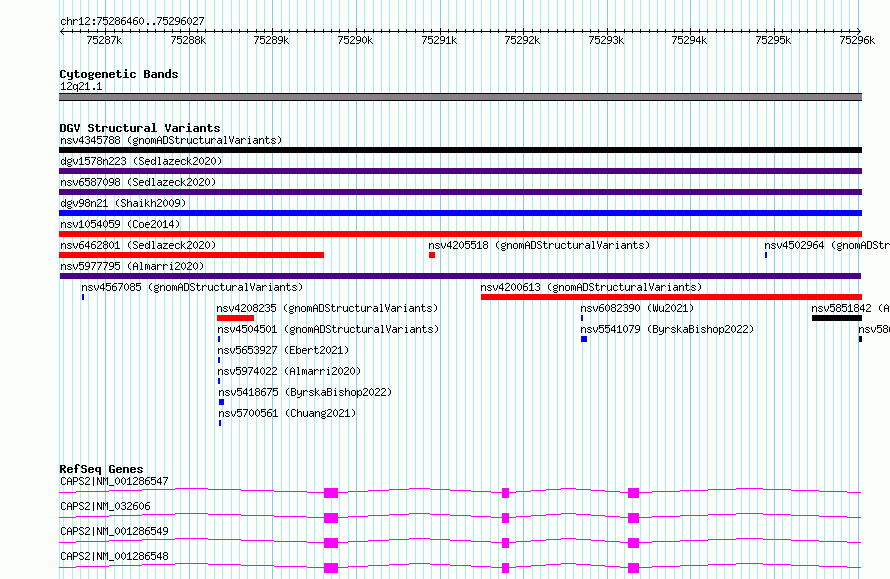
Task: Click the red bar under nsv1054059
Action: click(x=460, y=234)
